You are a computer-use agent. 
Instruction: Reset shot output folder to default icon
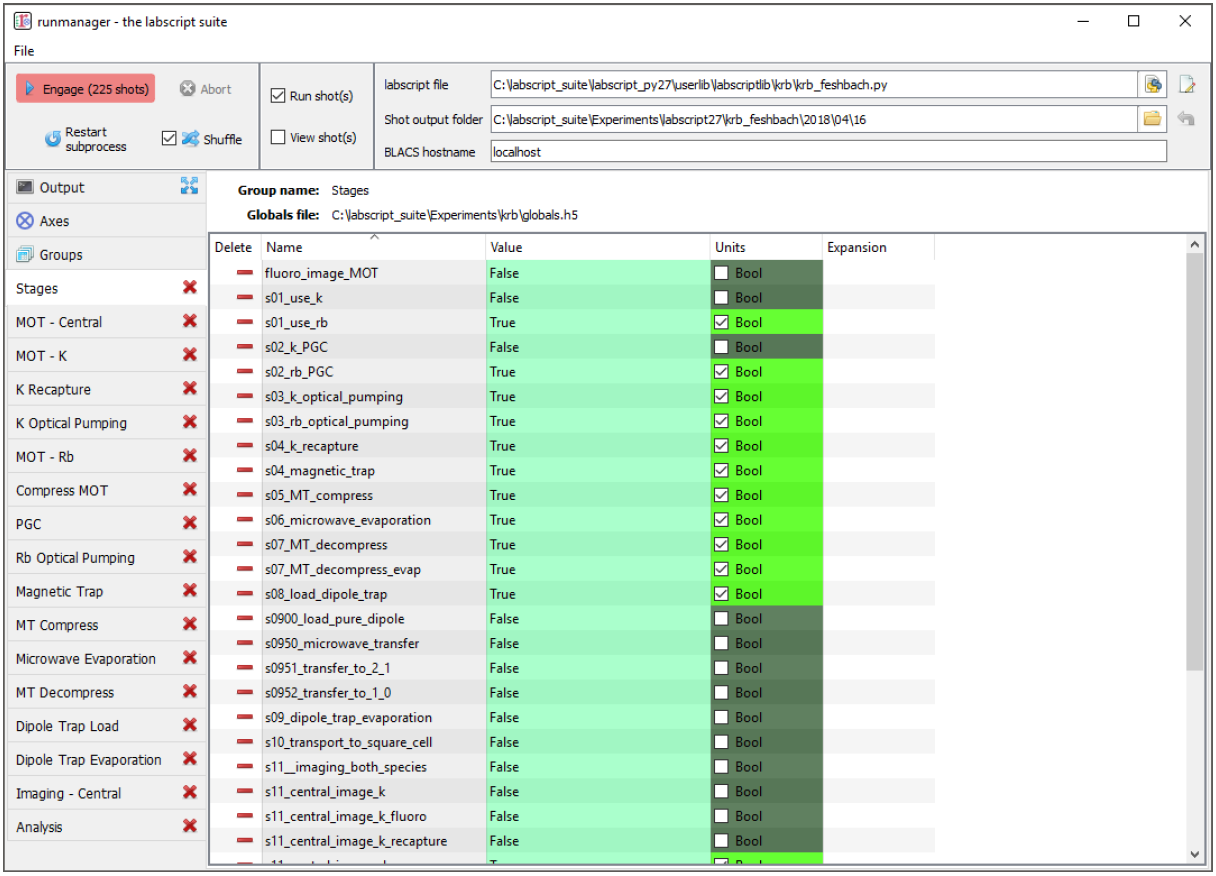1186,119
